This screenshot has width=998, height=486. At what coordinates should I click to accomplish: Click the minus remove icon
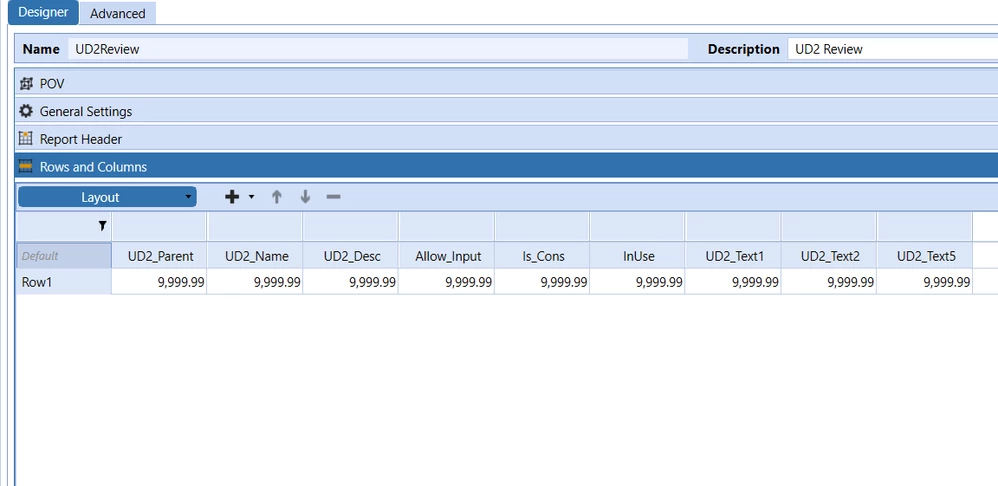(x=334, y=197)
